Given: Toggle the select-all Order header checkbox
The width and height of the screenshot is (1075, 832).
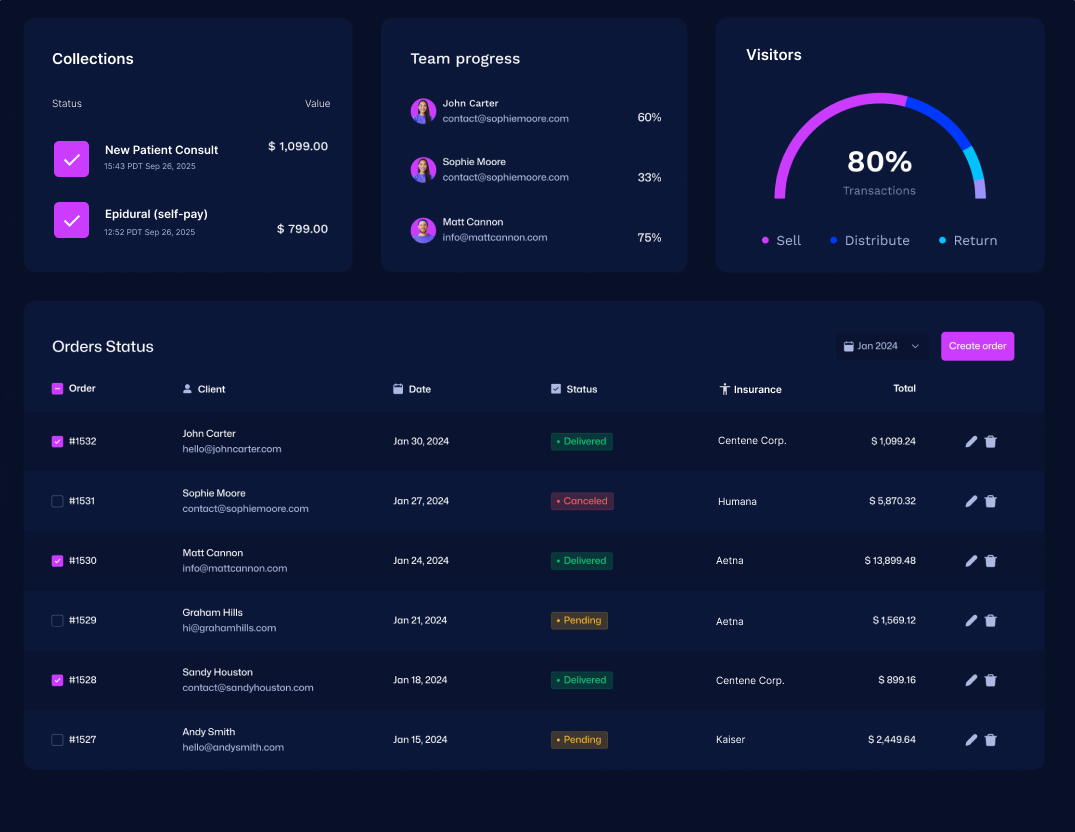Looking at the screenshot, I should point(57,389).
